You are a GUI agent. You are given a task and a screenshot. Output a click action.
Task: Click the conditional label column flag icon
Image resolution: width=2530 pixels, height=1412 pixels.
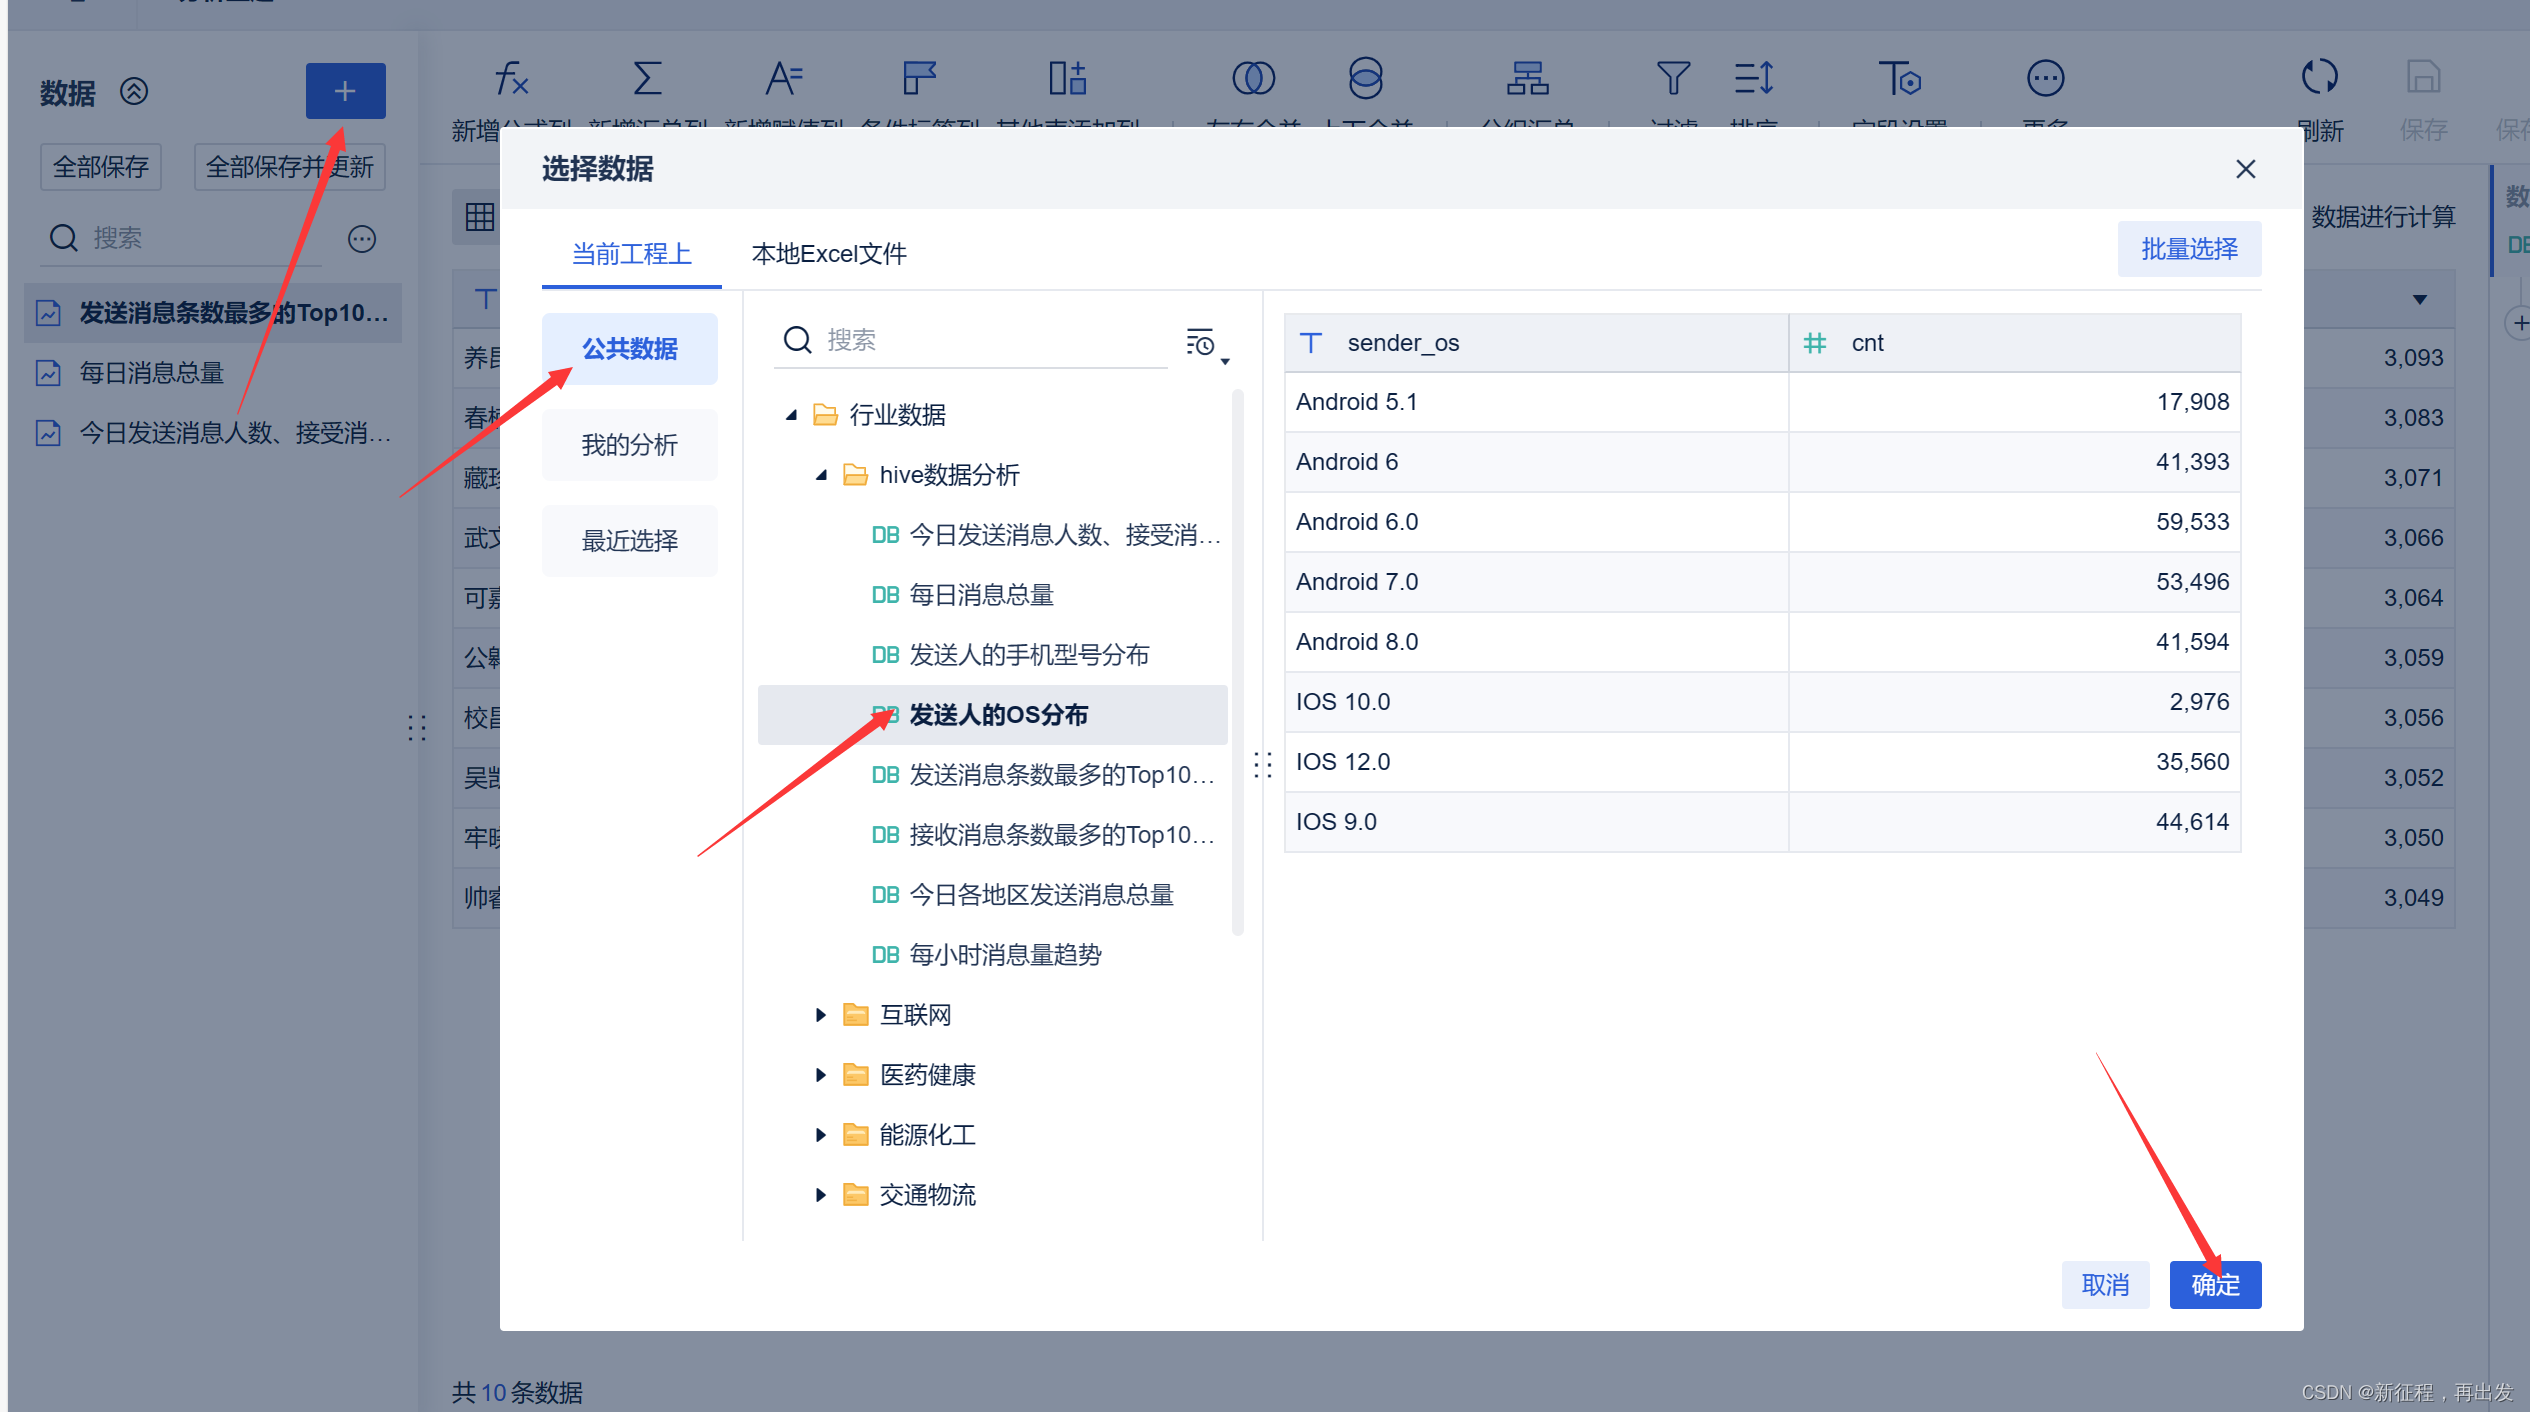(919, 78)
